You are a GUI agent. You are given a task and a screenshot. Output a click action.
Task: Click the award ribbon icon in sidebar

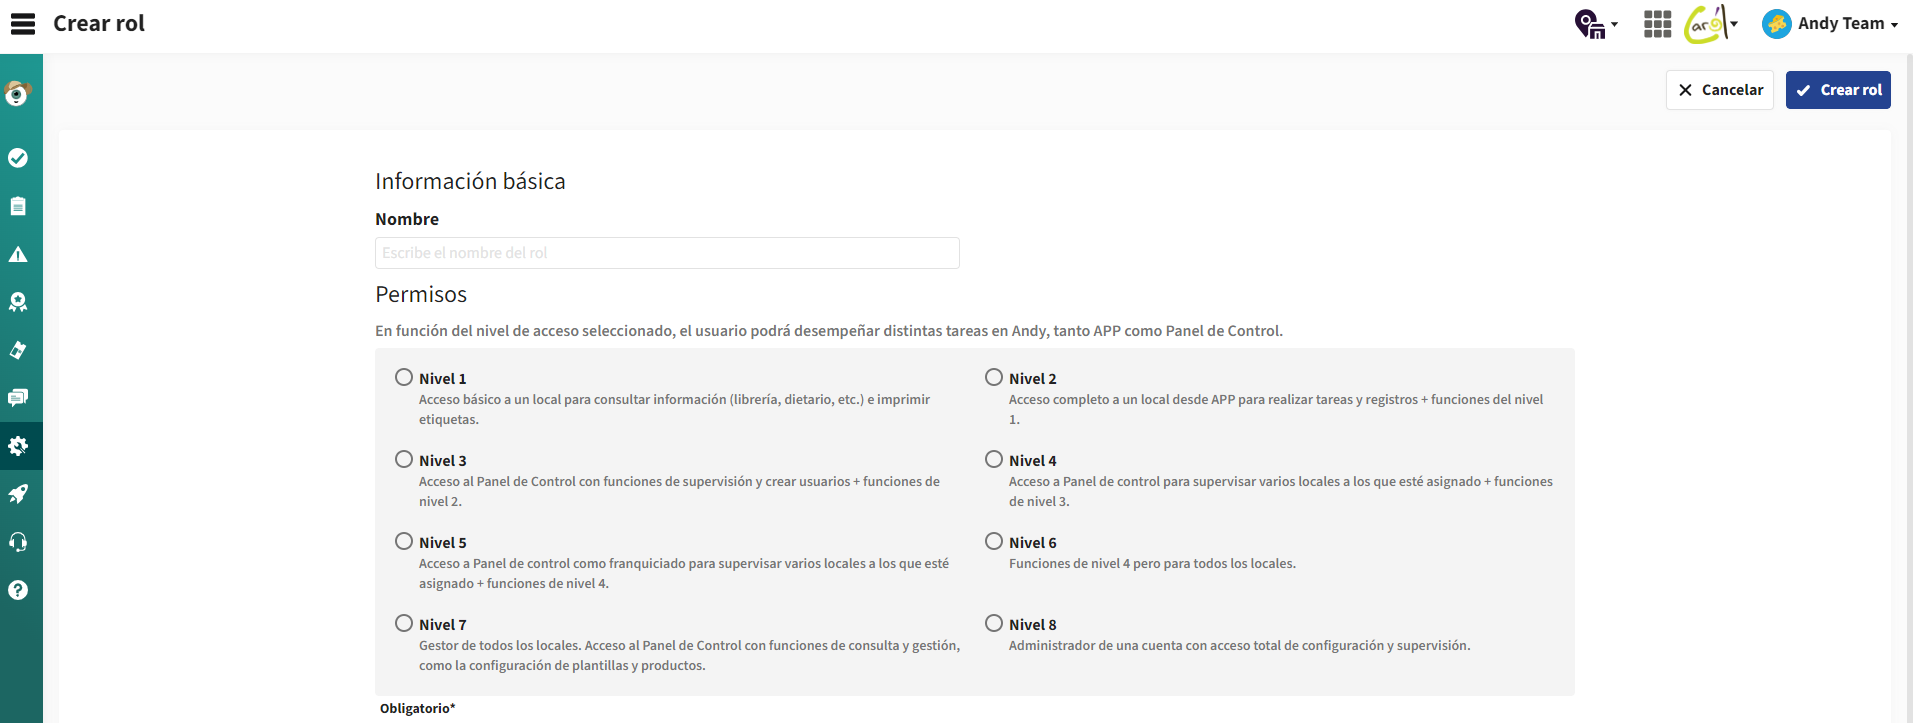18,302
